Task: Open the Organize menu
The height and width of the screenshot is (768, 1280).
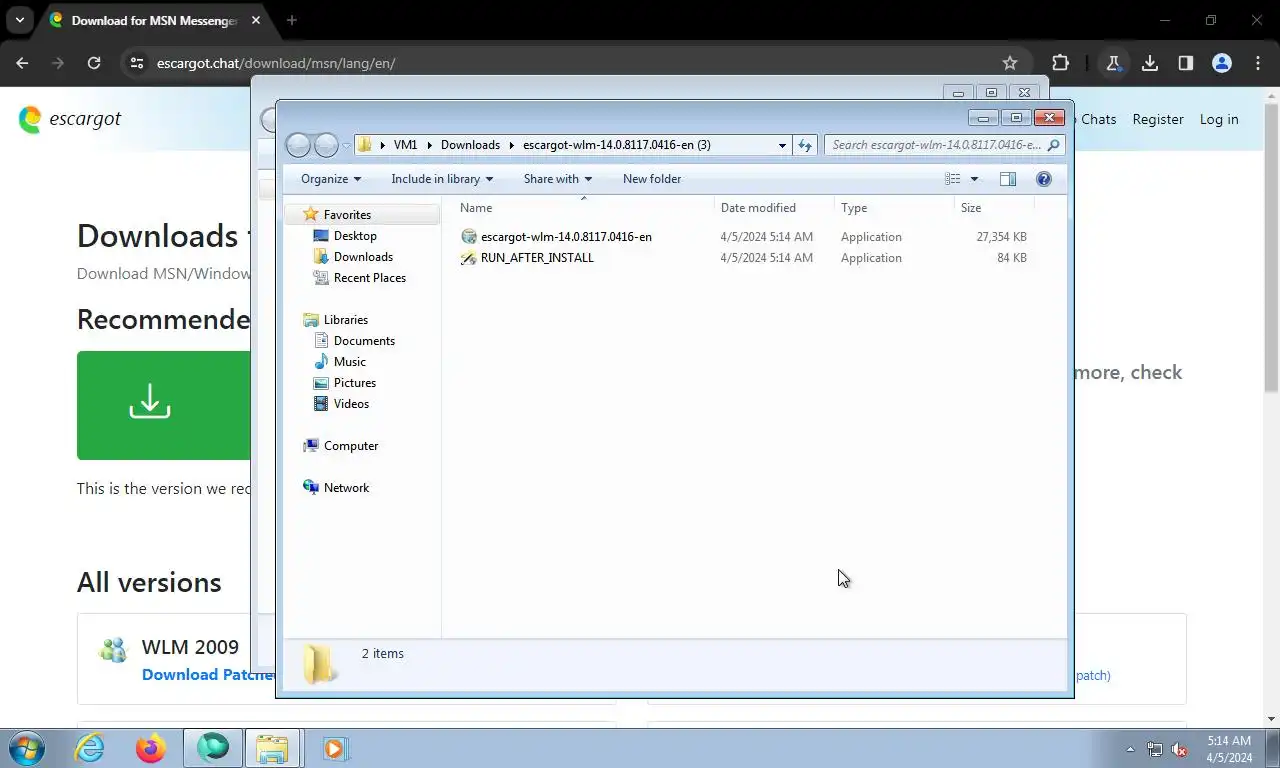Action: 331,179
